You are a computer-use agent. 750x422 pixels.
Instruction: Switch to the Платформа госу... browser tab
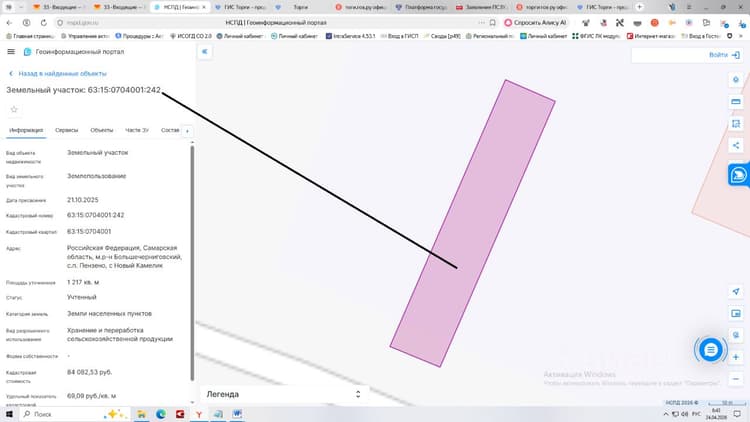pyautogui.click(x=422, y=7)
